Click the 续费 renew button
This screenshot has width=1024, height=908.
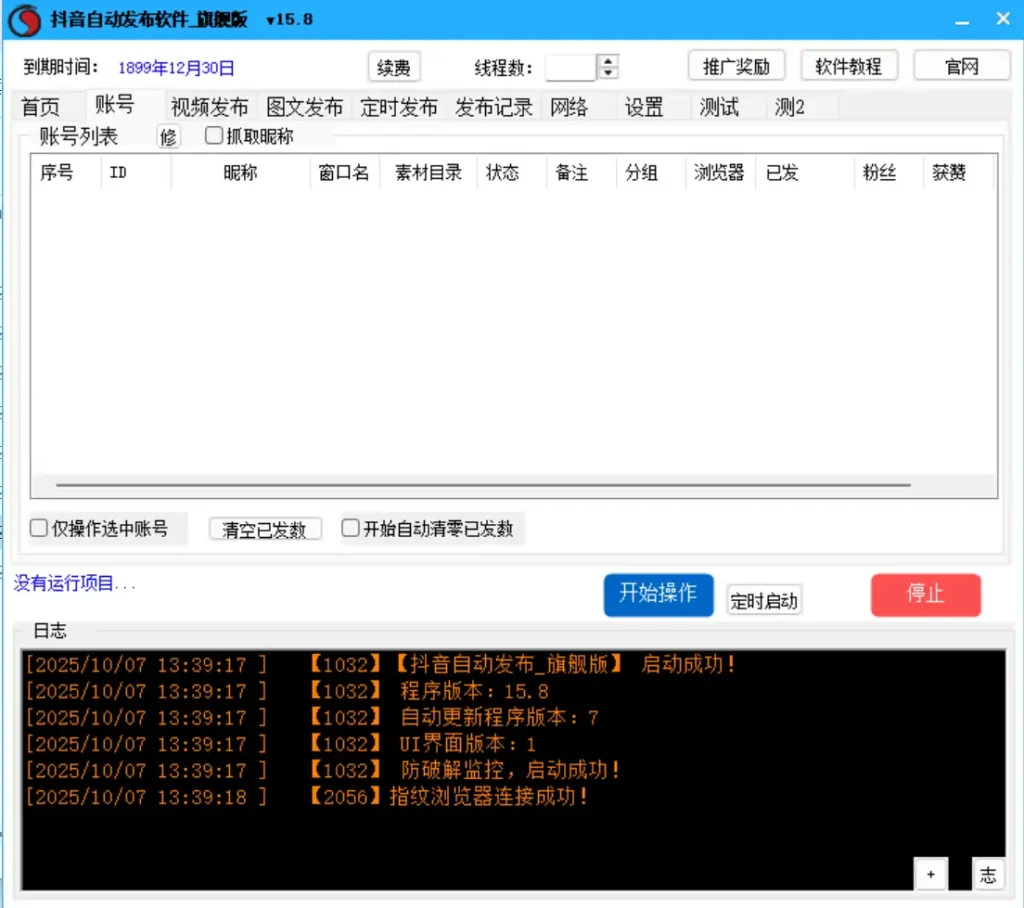click(394, 67)
